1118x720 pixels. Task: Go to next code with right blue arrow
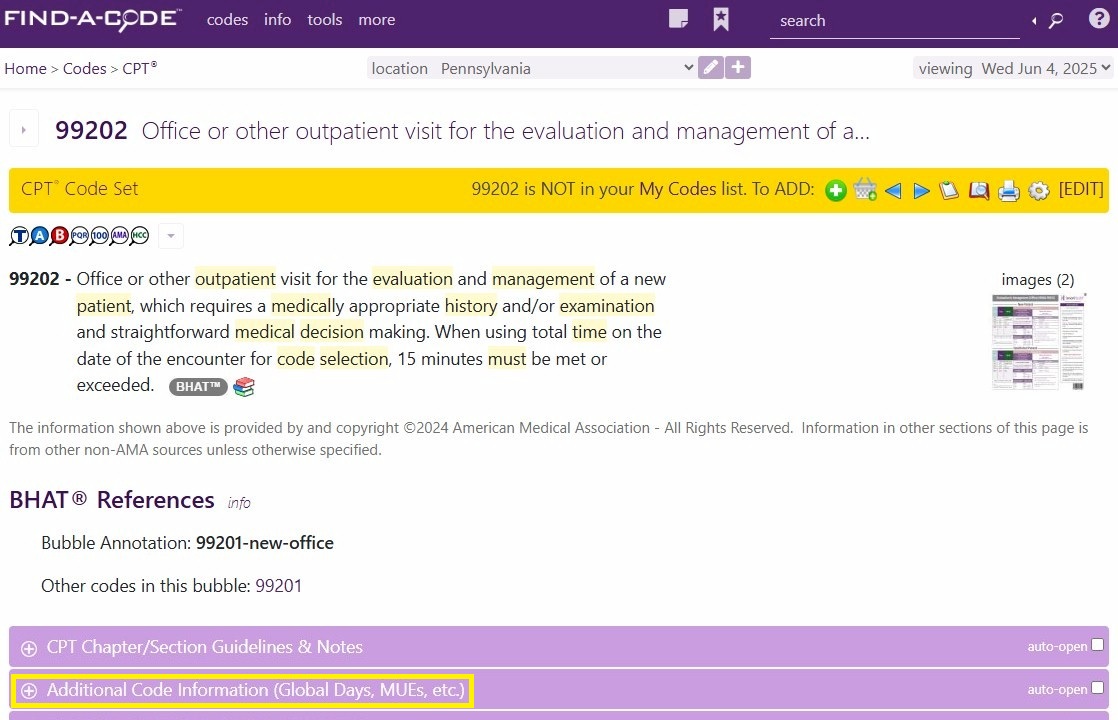click(921, 190)
